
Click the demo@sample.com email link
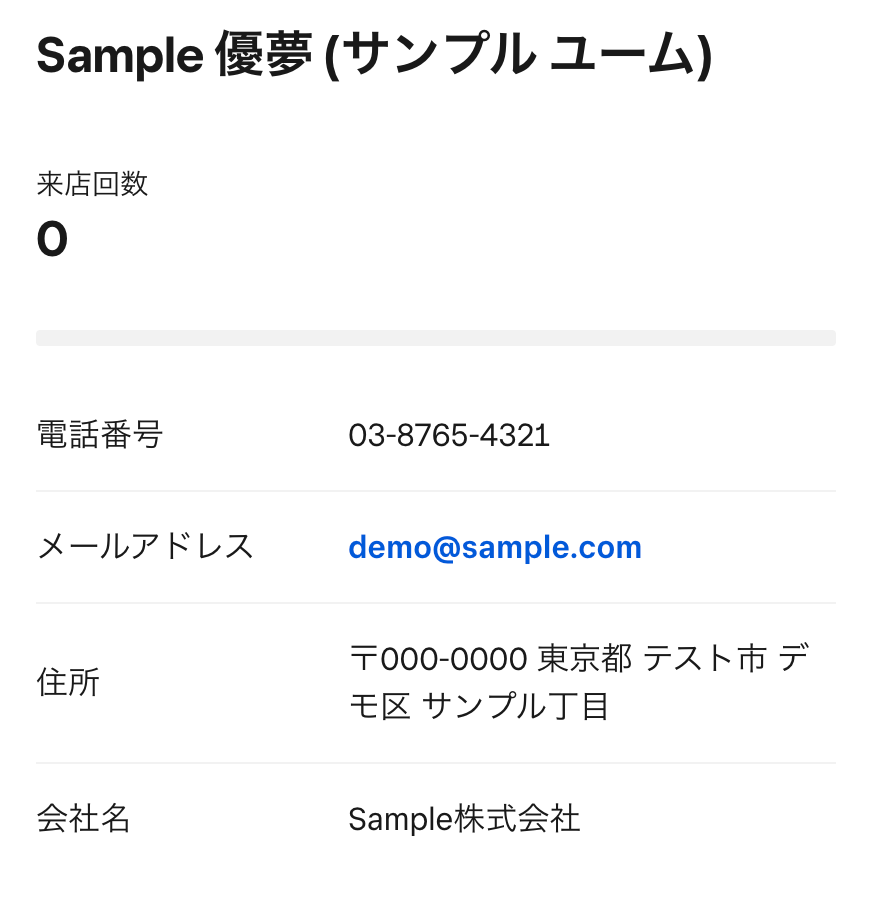point(494,547)
